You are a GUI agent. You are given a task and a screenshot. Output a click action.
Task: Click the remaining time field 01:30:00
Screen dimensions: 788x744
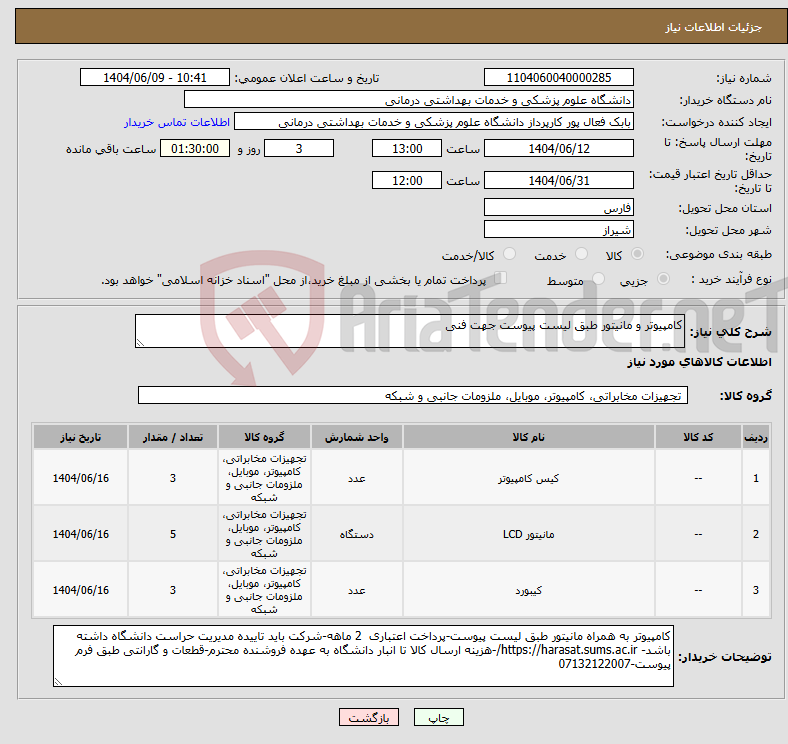[x=195, y=149]
